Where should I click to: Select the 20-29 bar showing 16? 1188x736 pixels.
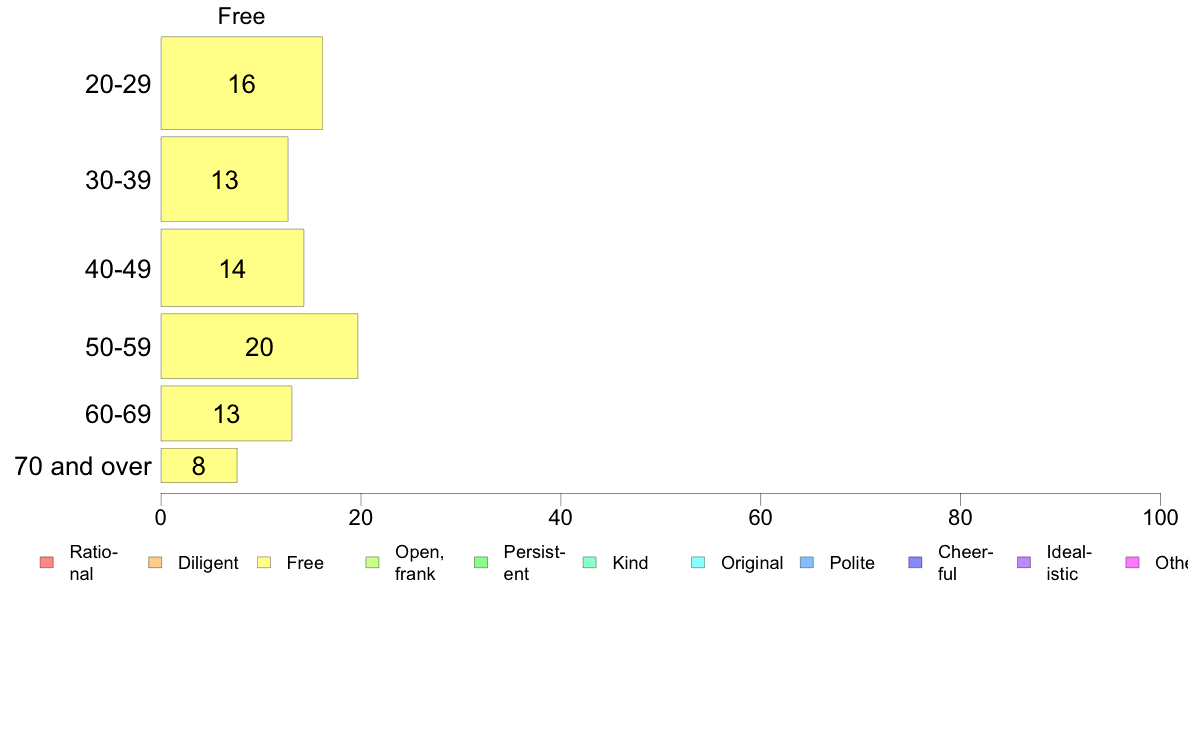[242, 83]
